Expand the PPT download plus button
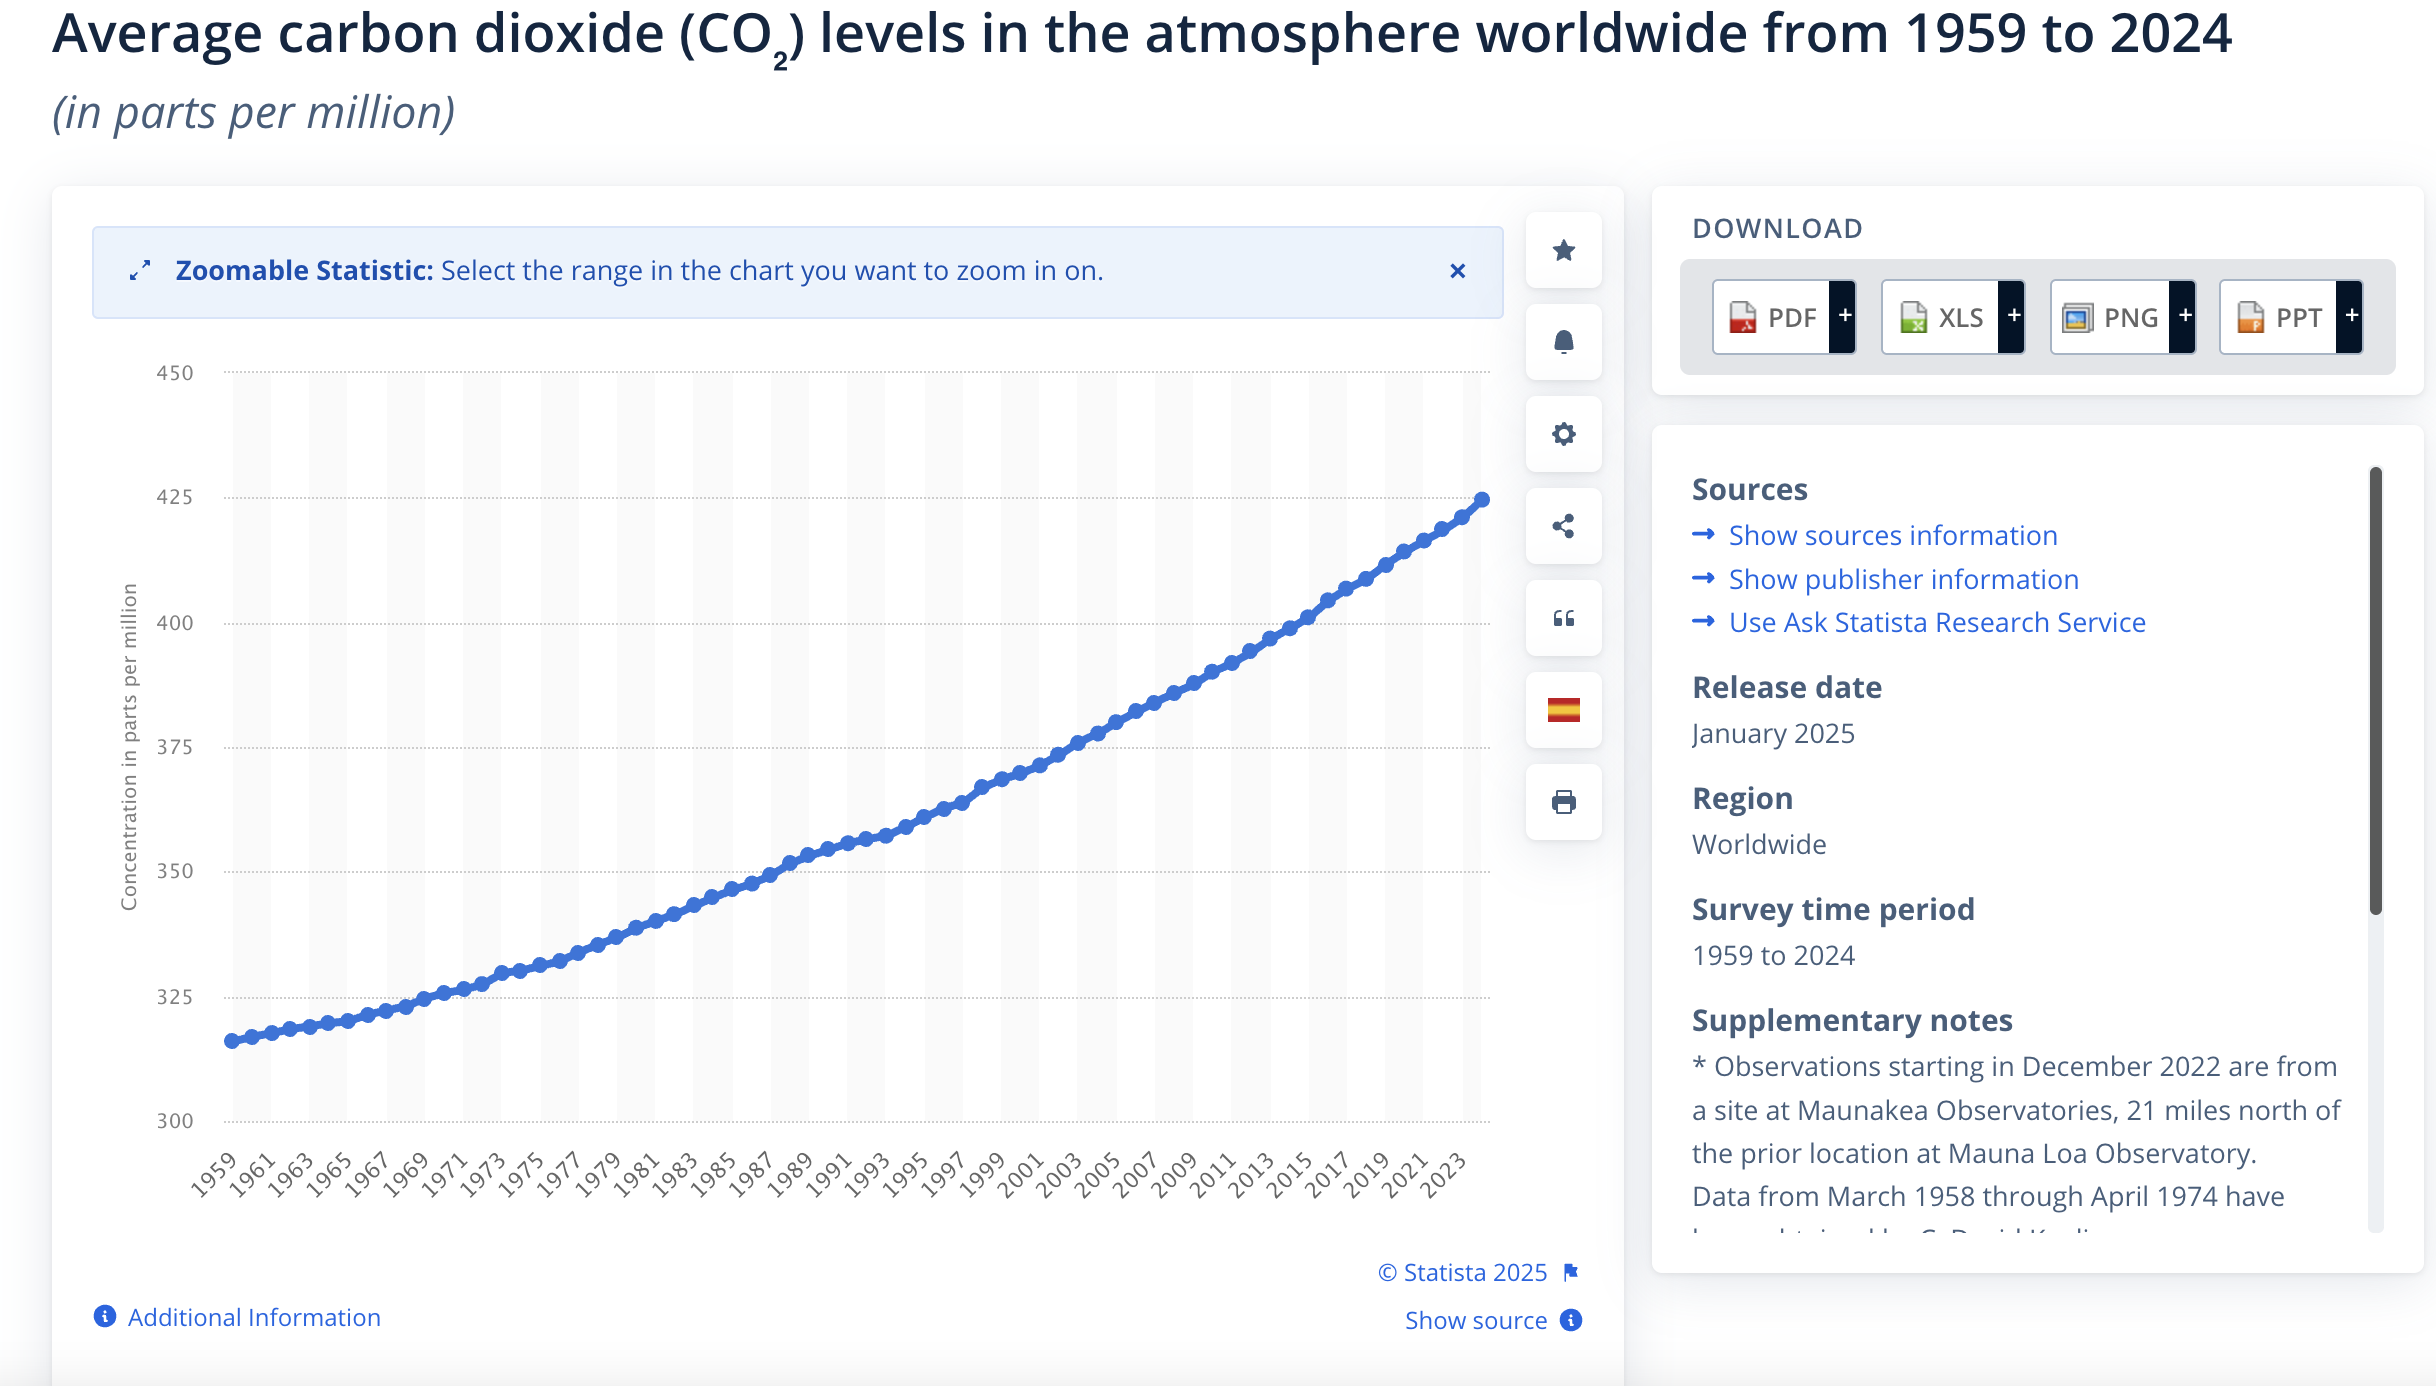This screenshot has width=2436, height=1386. coord(2351,316)
